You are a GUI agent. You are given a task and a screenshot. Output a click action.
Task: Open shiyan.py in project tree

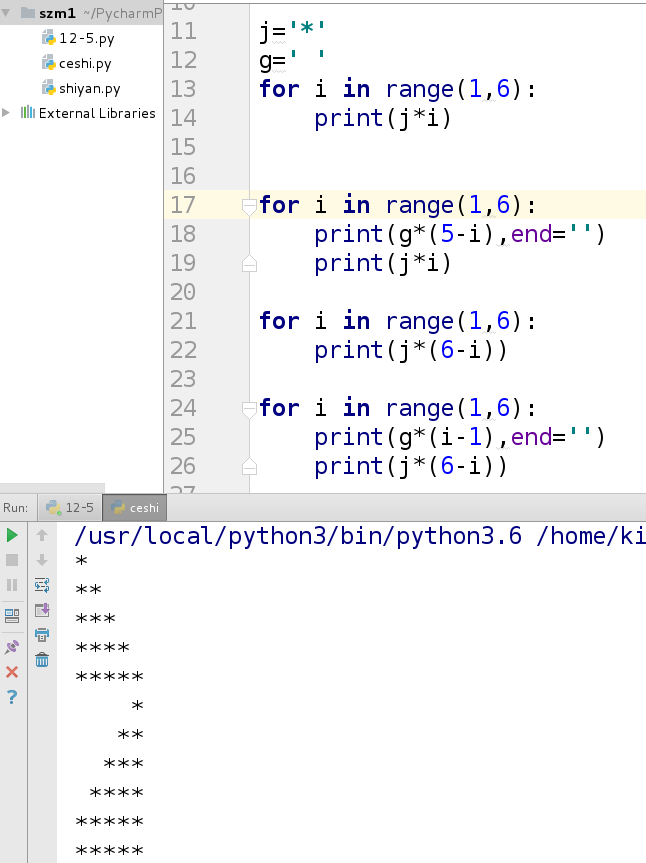click(81, 88)
